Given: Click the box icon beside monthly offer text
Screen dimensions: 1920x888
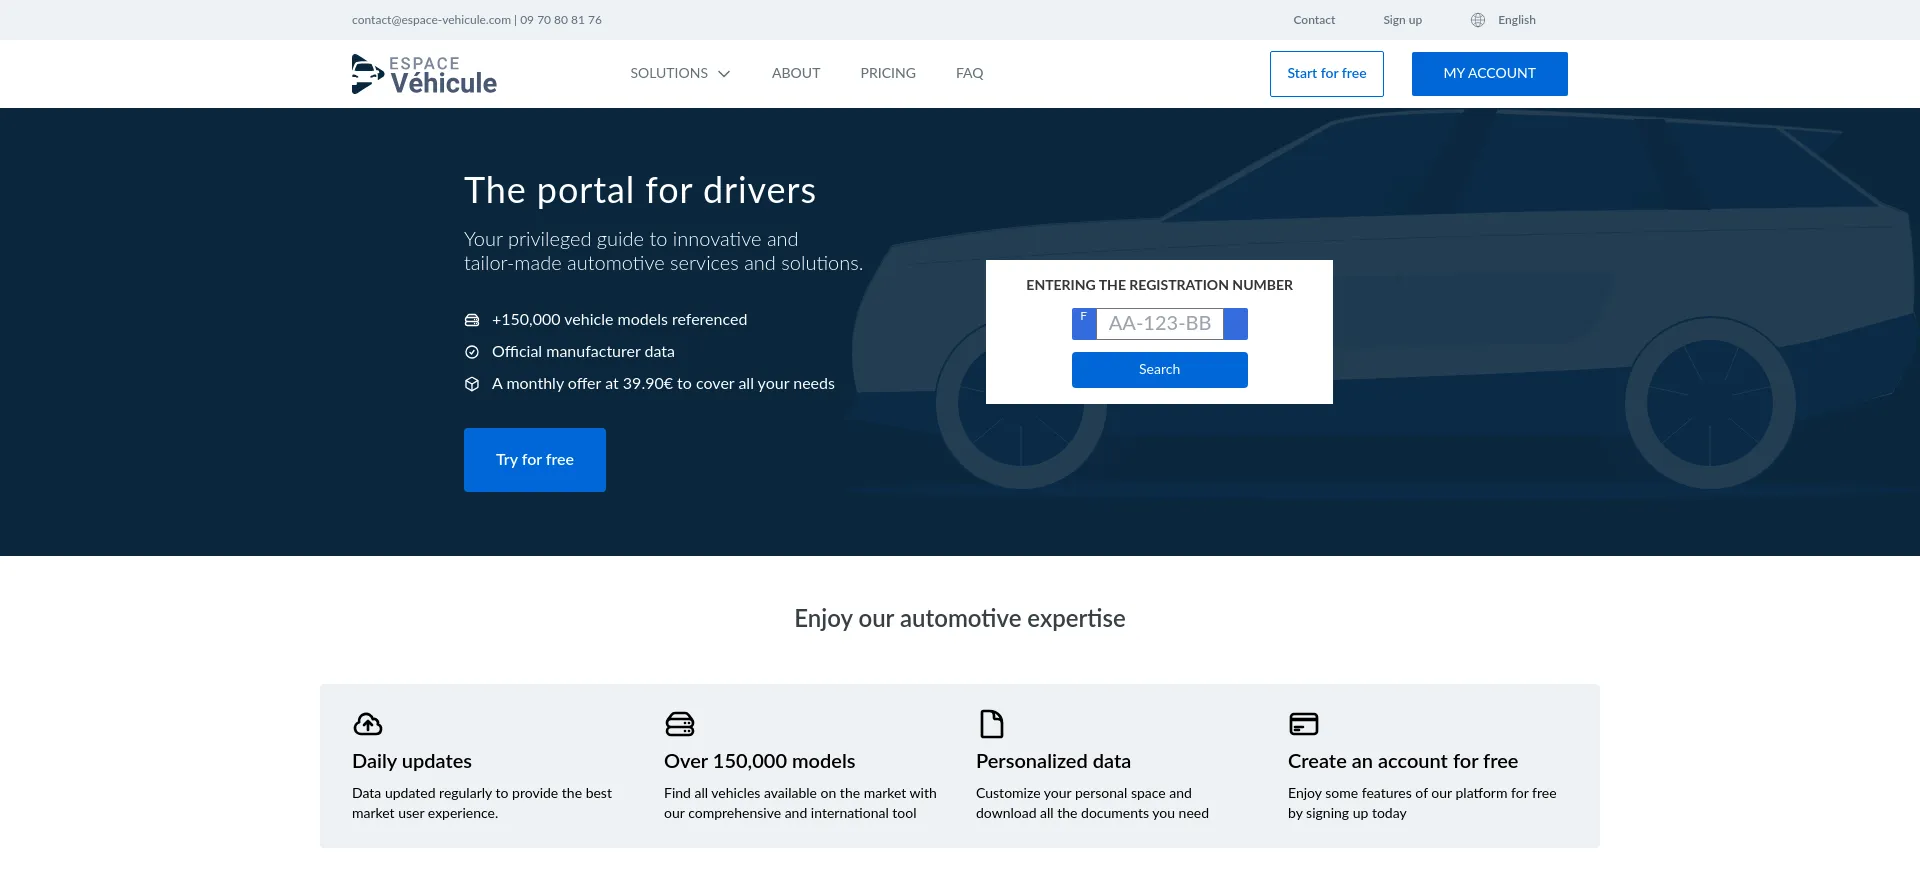Looking at the screenshot, I should (472, 384).
